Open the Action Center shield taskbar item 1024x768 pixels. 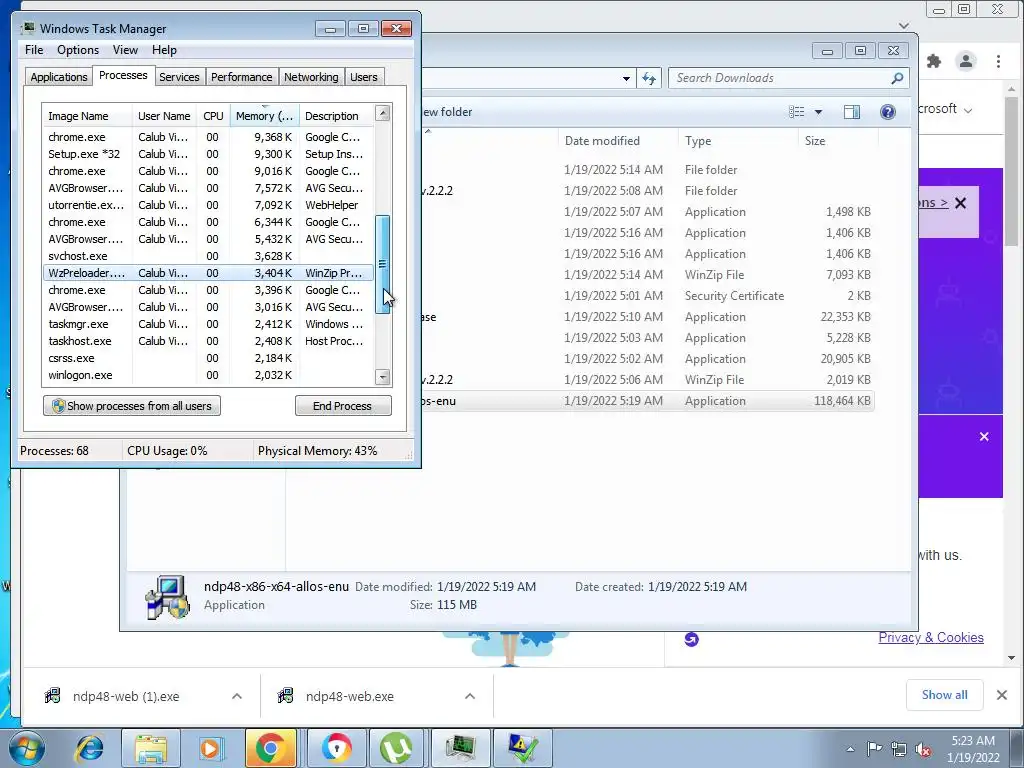[x=522, y=748]
